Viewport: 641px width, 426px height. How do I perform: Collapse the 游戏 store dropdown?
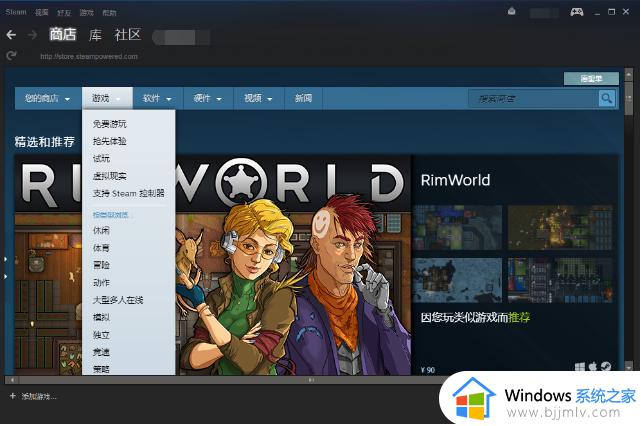pyautogui.click(x=107, y=99)
